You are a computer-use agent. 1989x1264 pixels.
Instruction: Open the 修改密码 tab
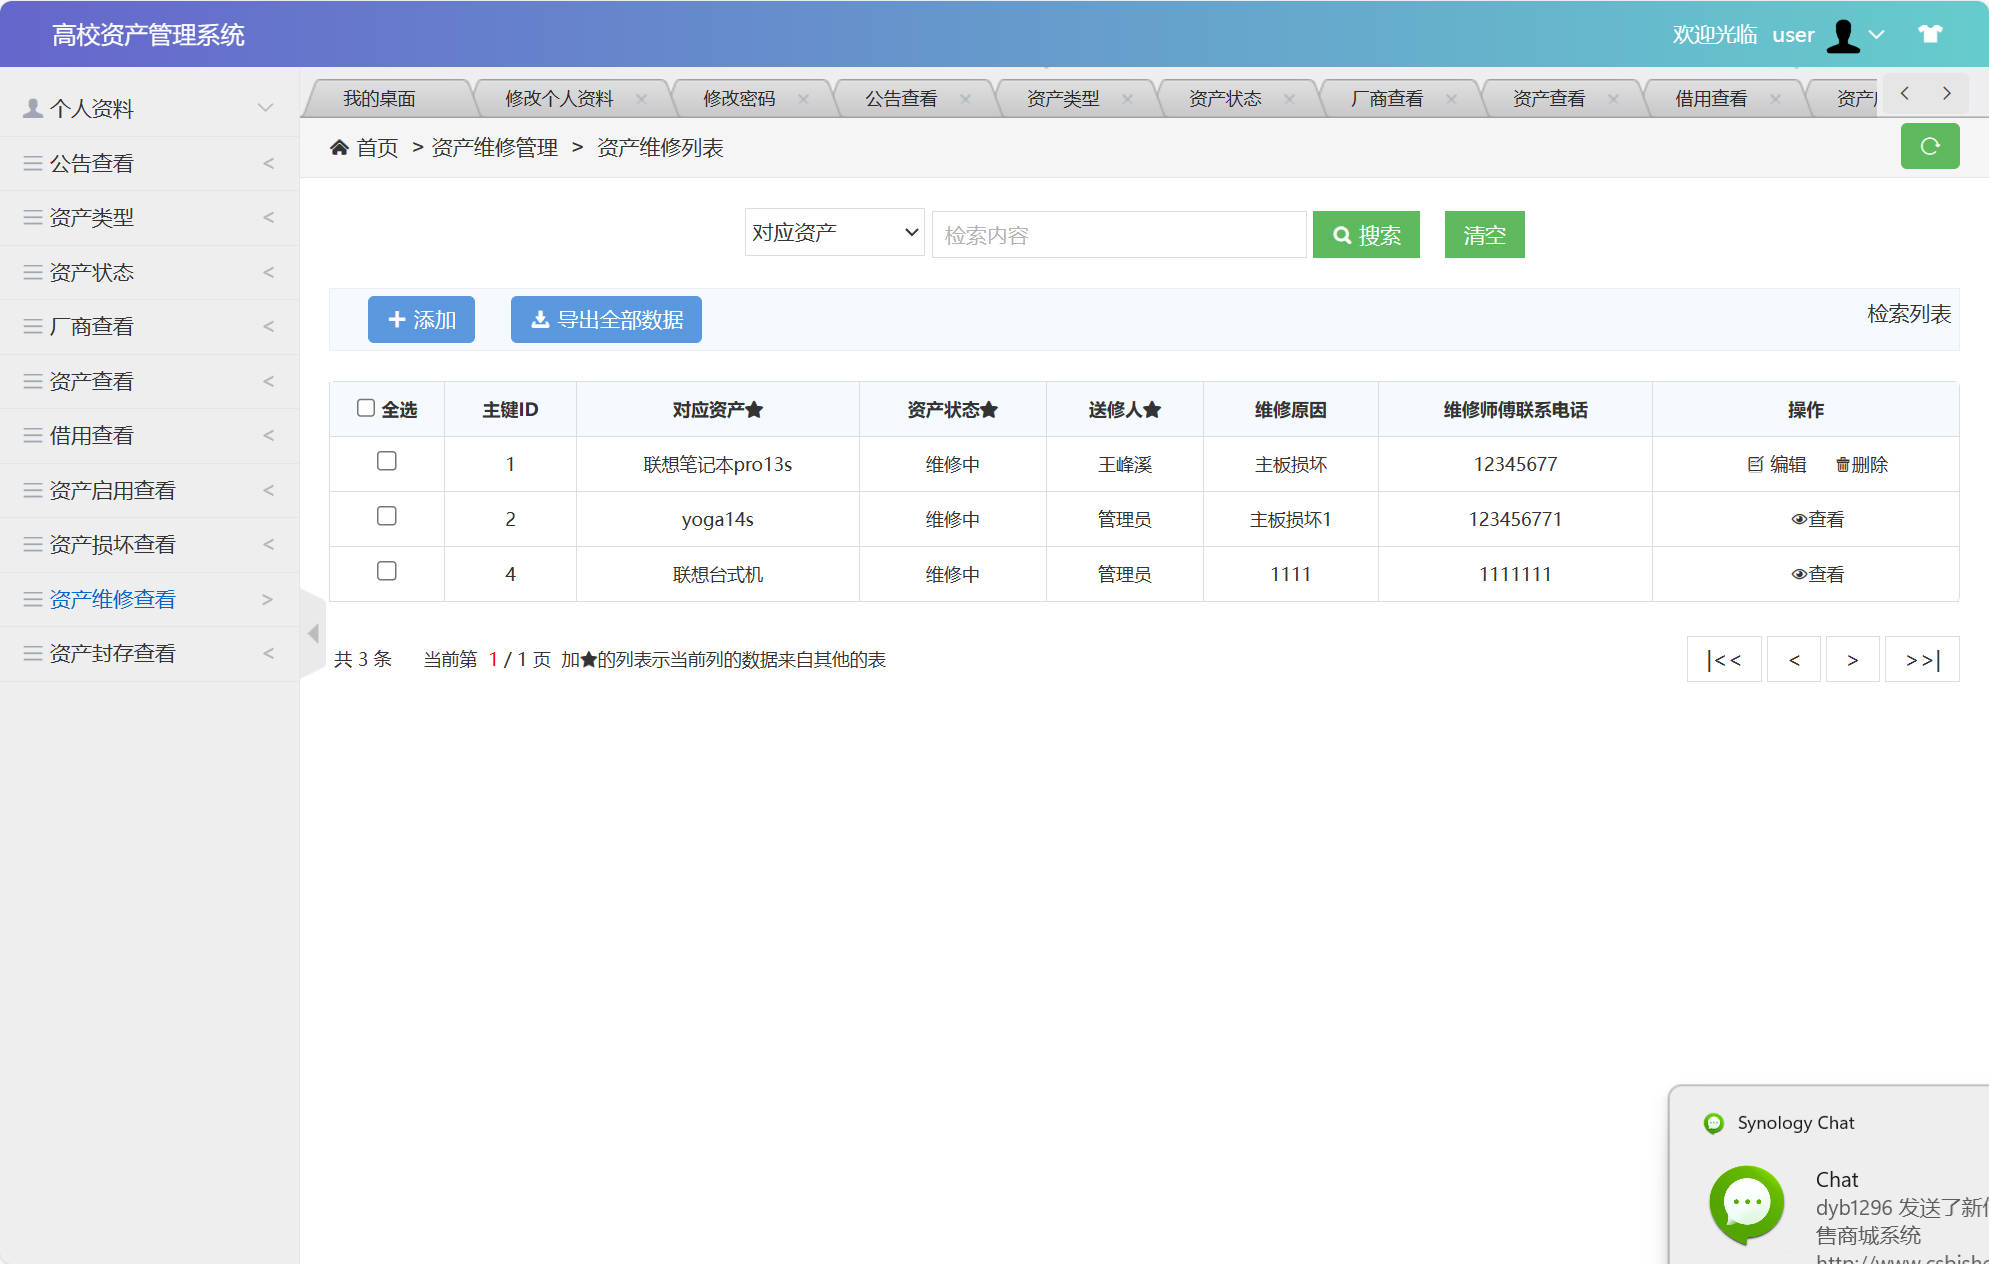[742, 97]
